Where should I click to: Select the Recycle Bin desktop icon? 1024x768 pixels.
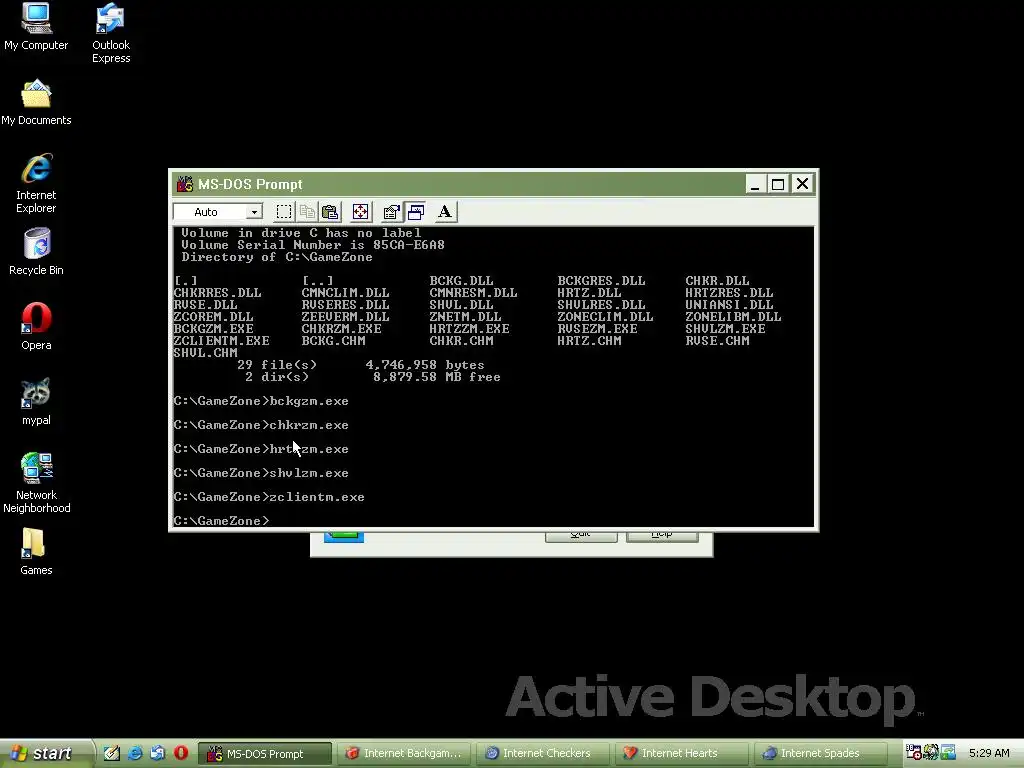36,251
